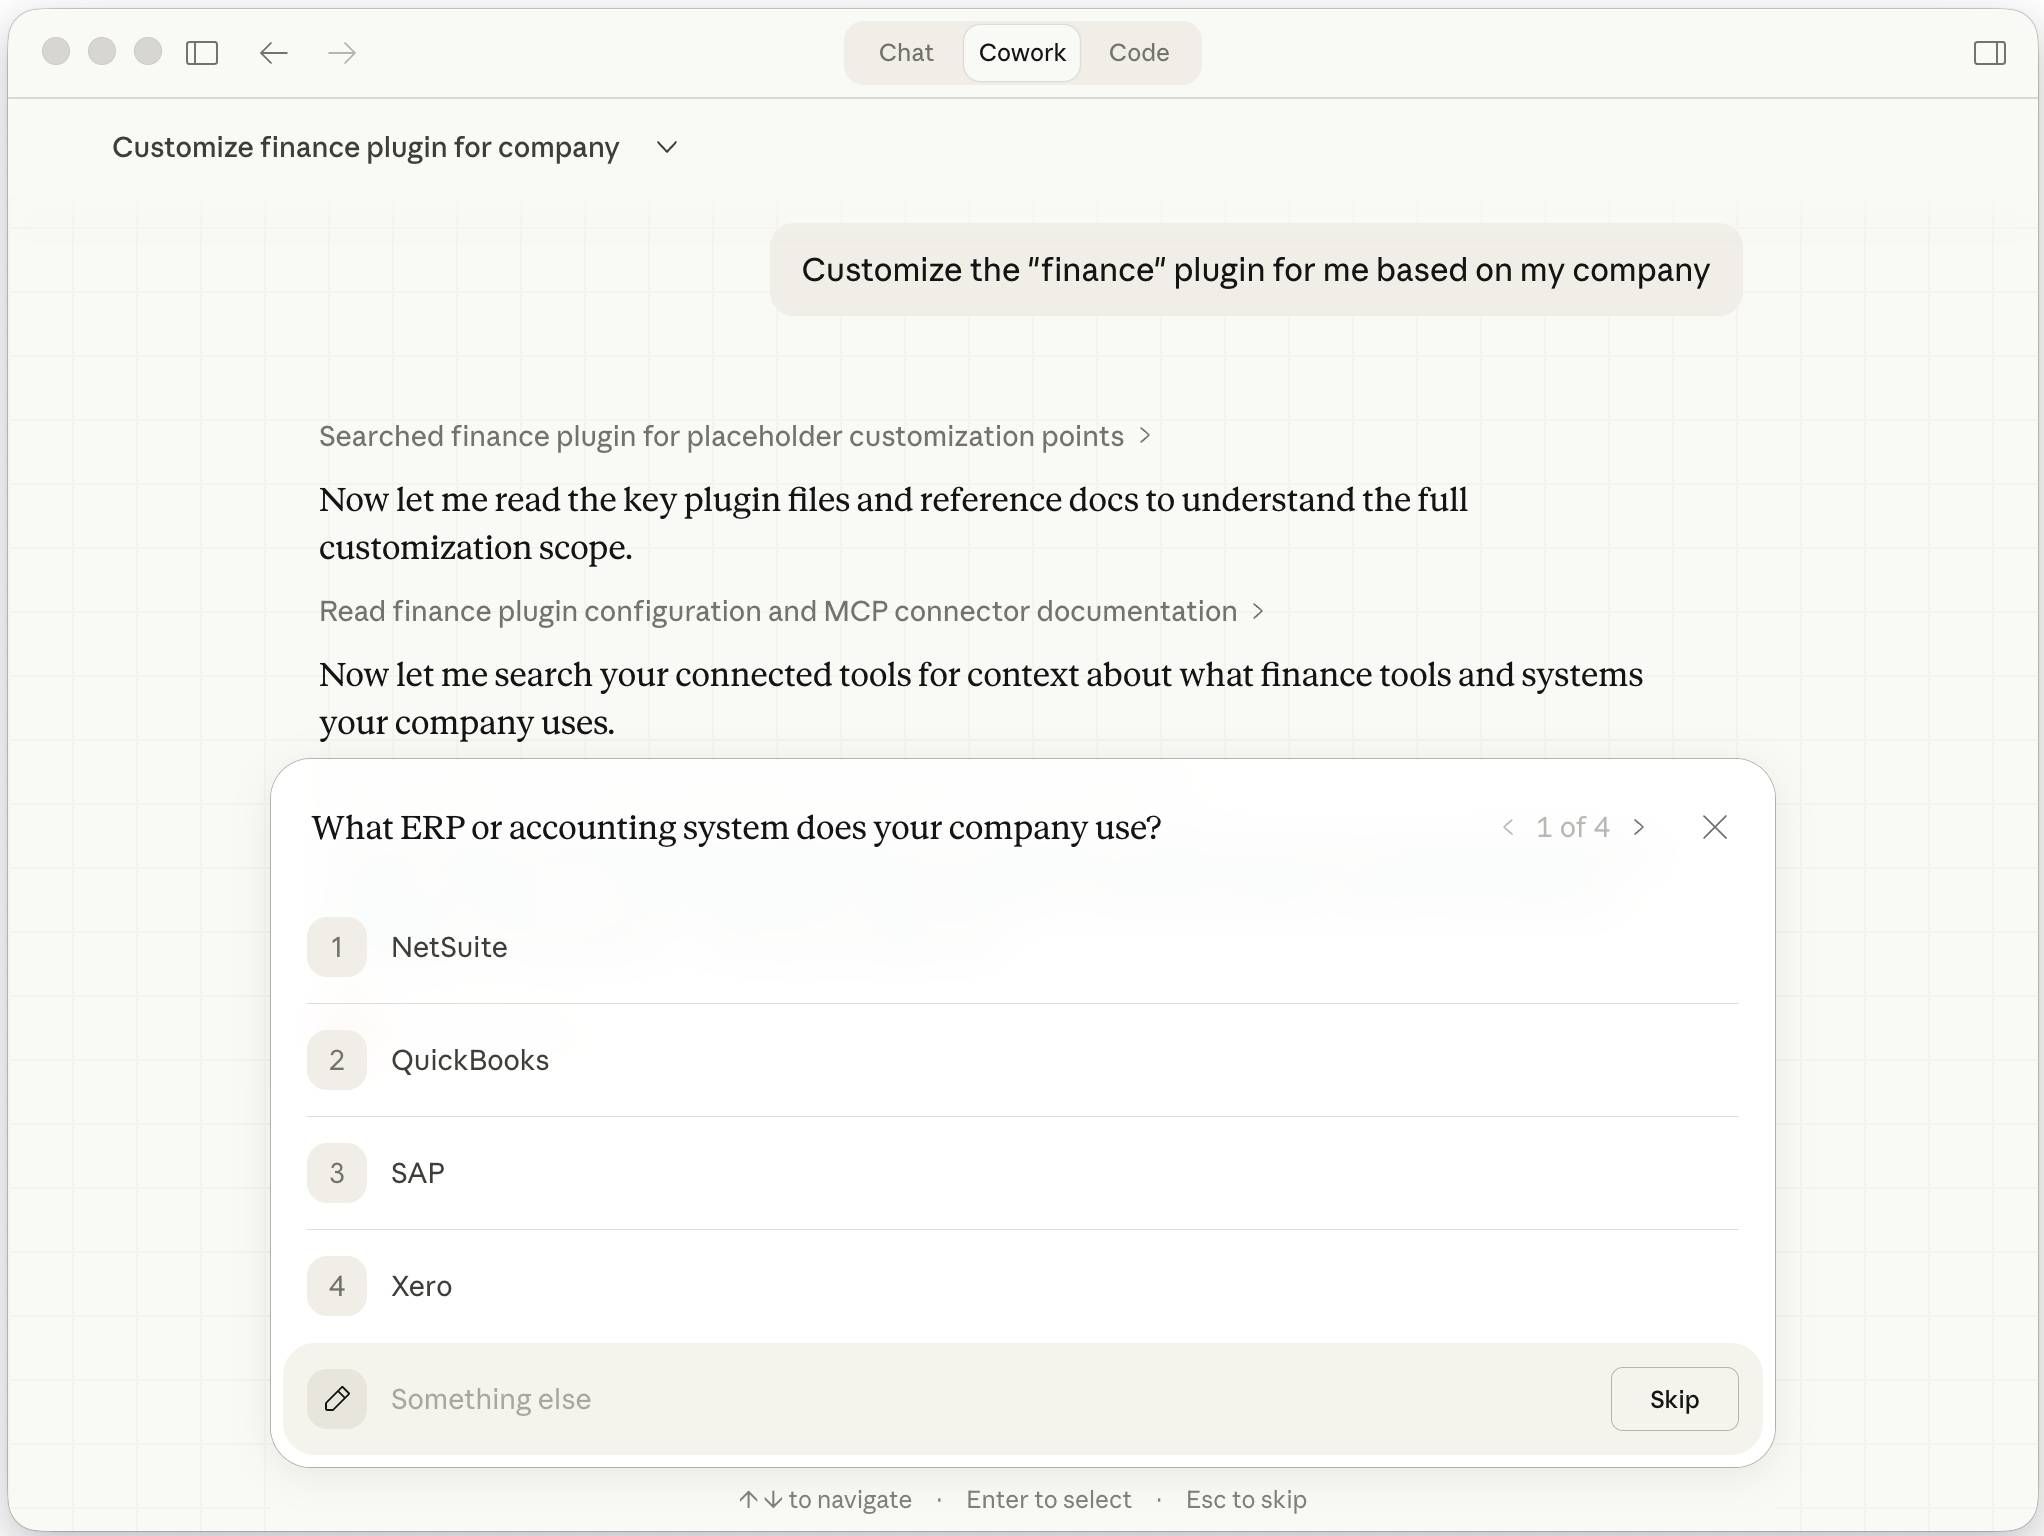
Task: Open the conversation title dropdown
Action: coord(667,147)
